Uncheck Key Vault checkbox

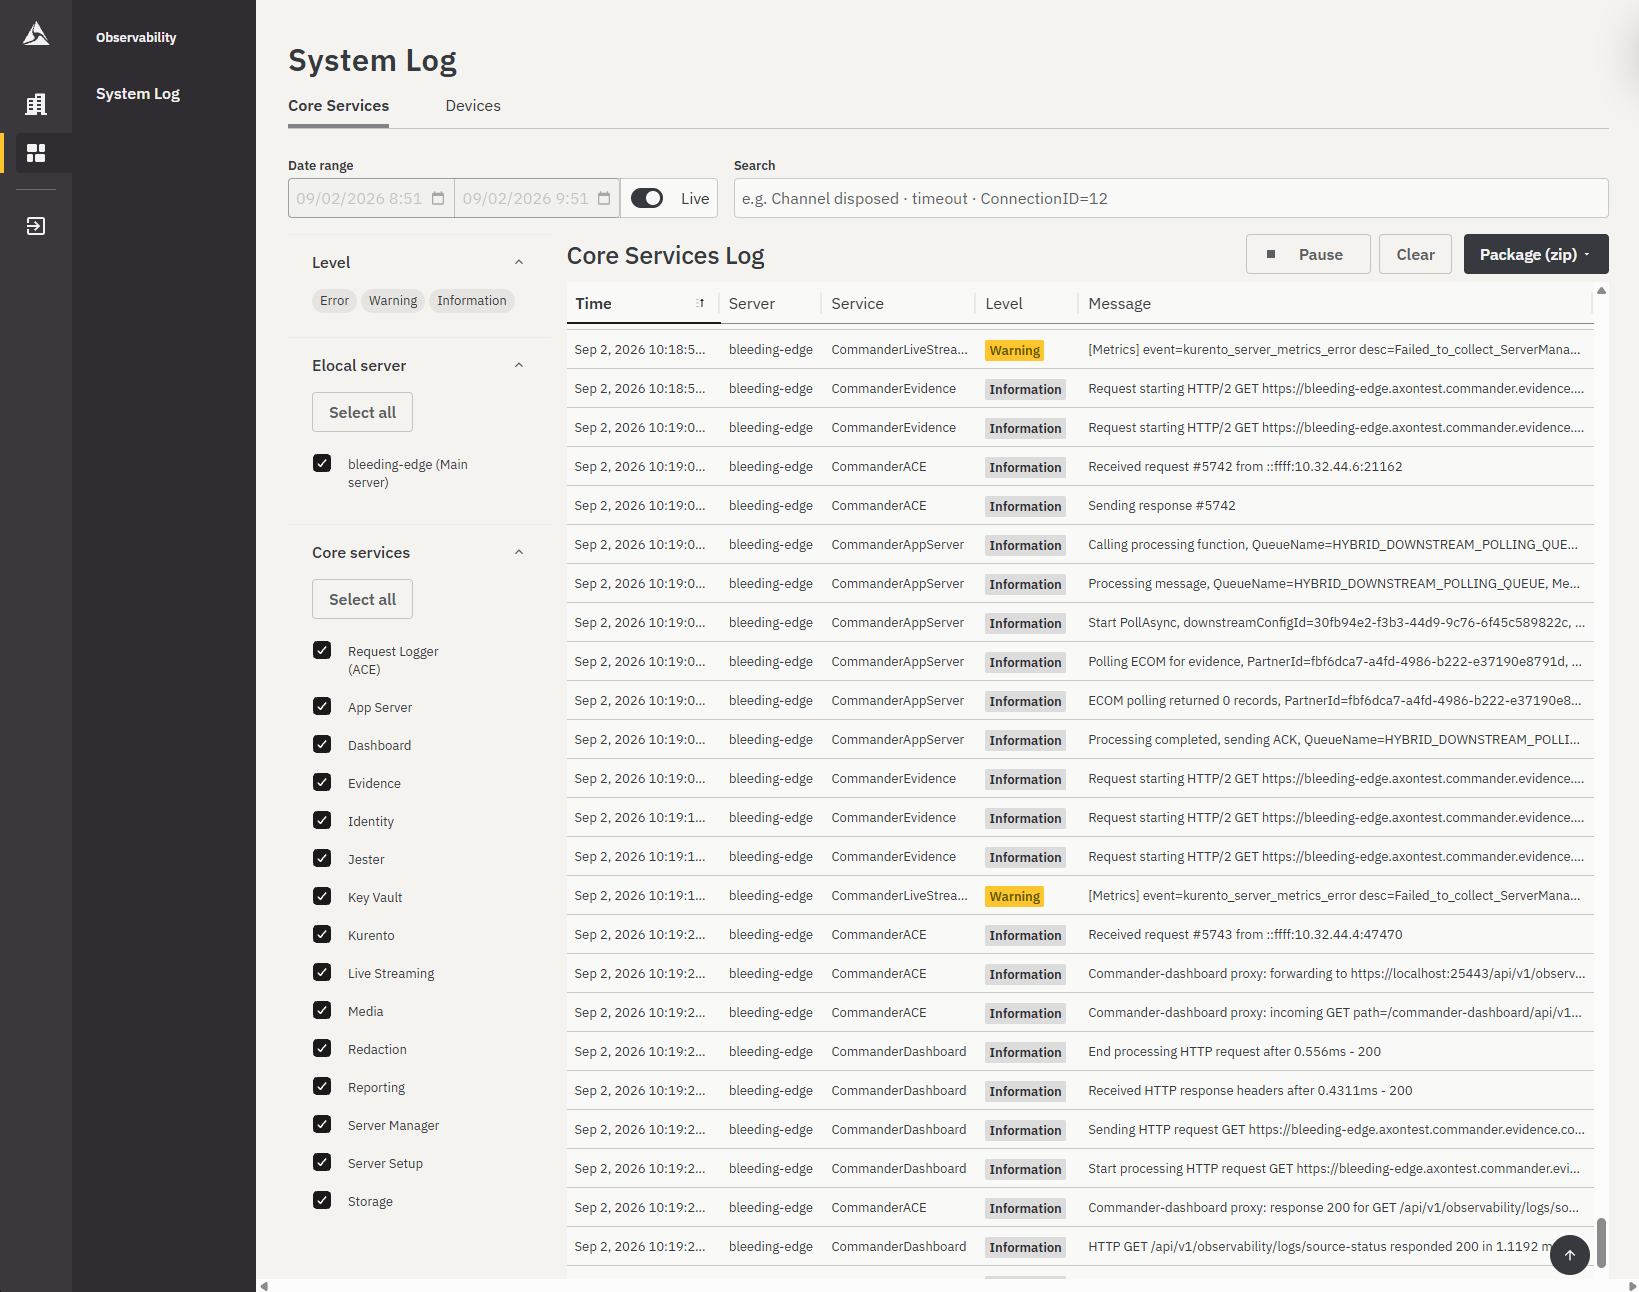[x=322, y=896]
